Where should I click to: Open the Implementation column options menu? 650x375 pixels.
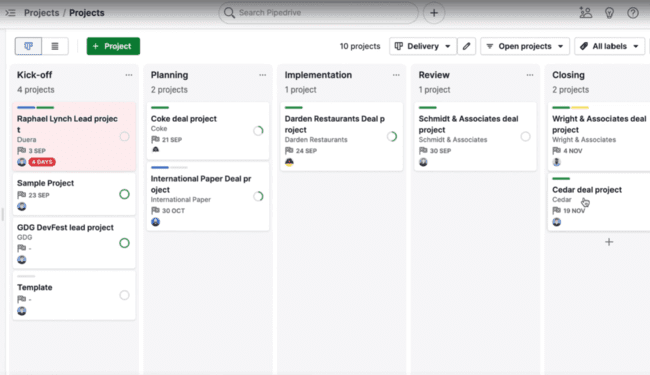[396, 75]
